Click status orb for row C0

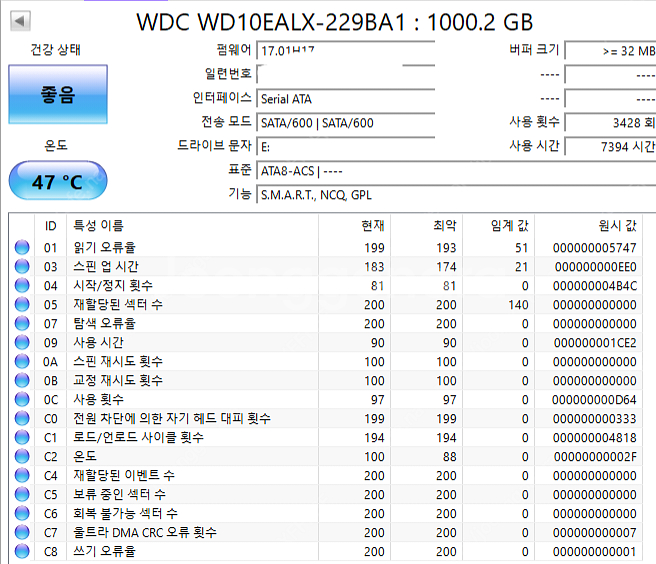click(x=22, y=418)
